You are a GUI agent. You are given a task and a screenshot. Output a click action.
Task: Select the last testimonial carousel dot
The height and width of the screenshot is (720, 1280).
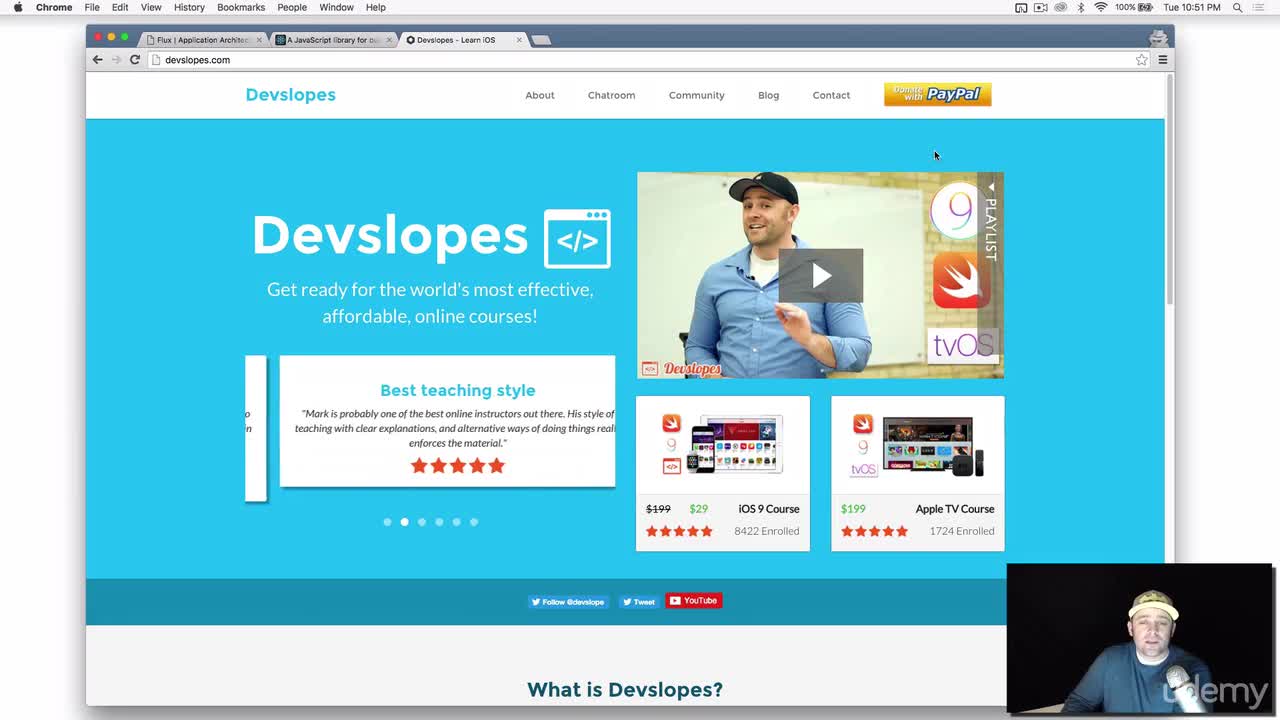pyautogui.click(x=474, y=522)
